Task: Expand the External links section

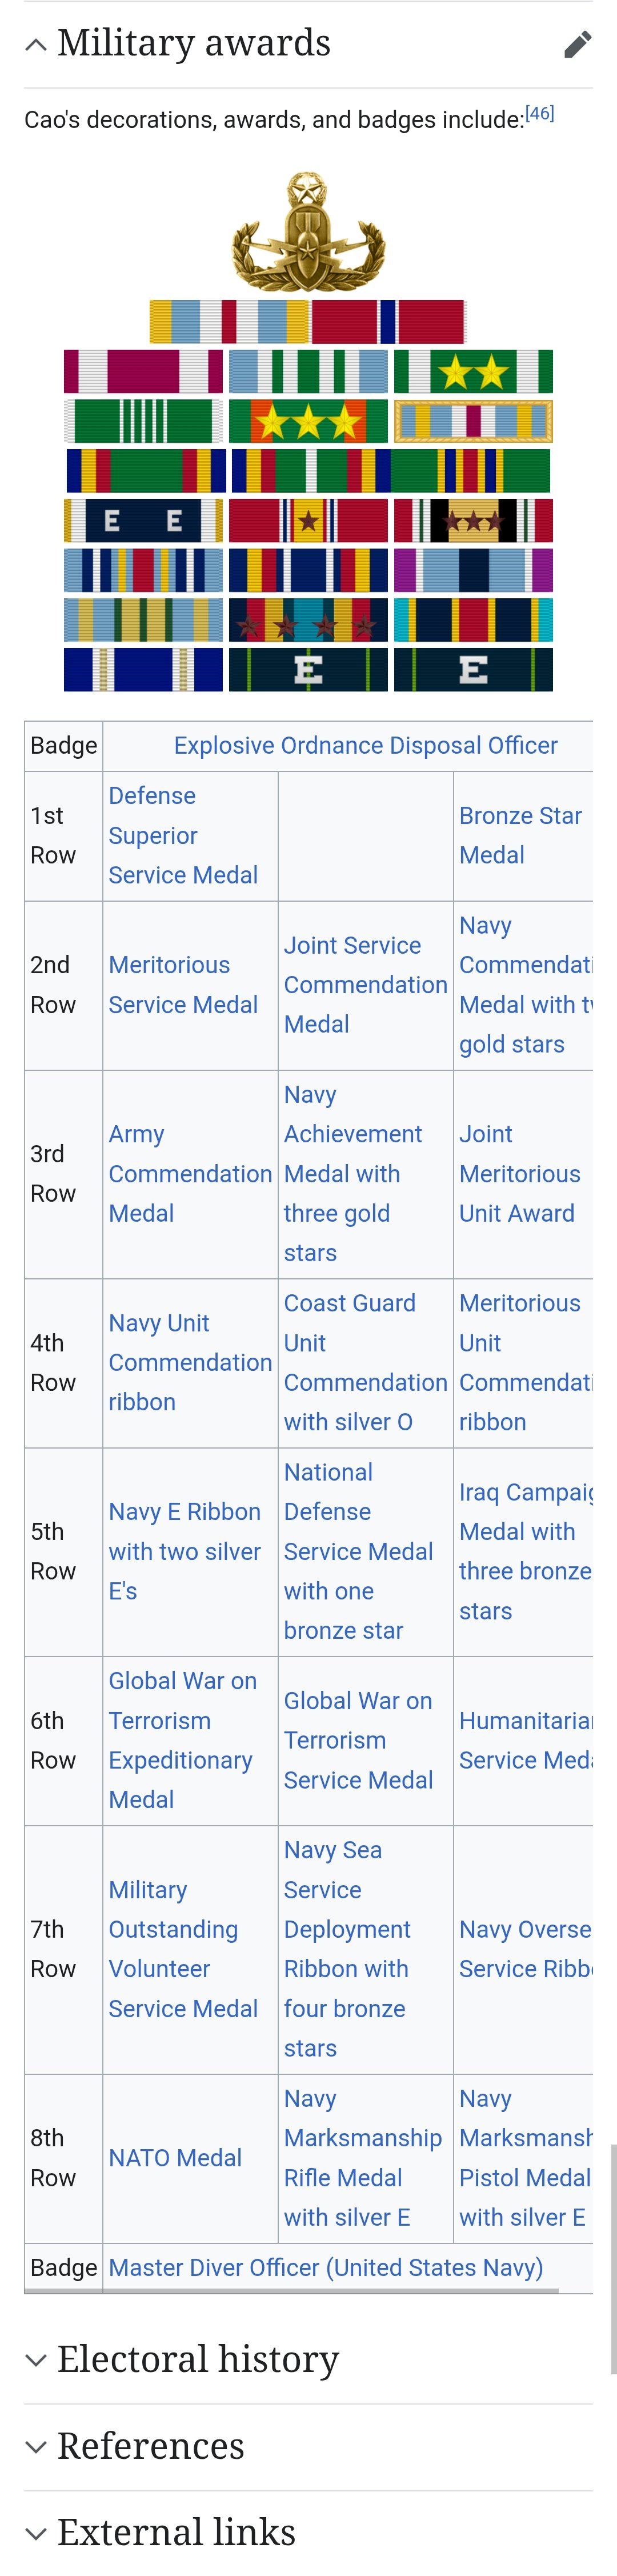Action: coord(36,2533)
